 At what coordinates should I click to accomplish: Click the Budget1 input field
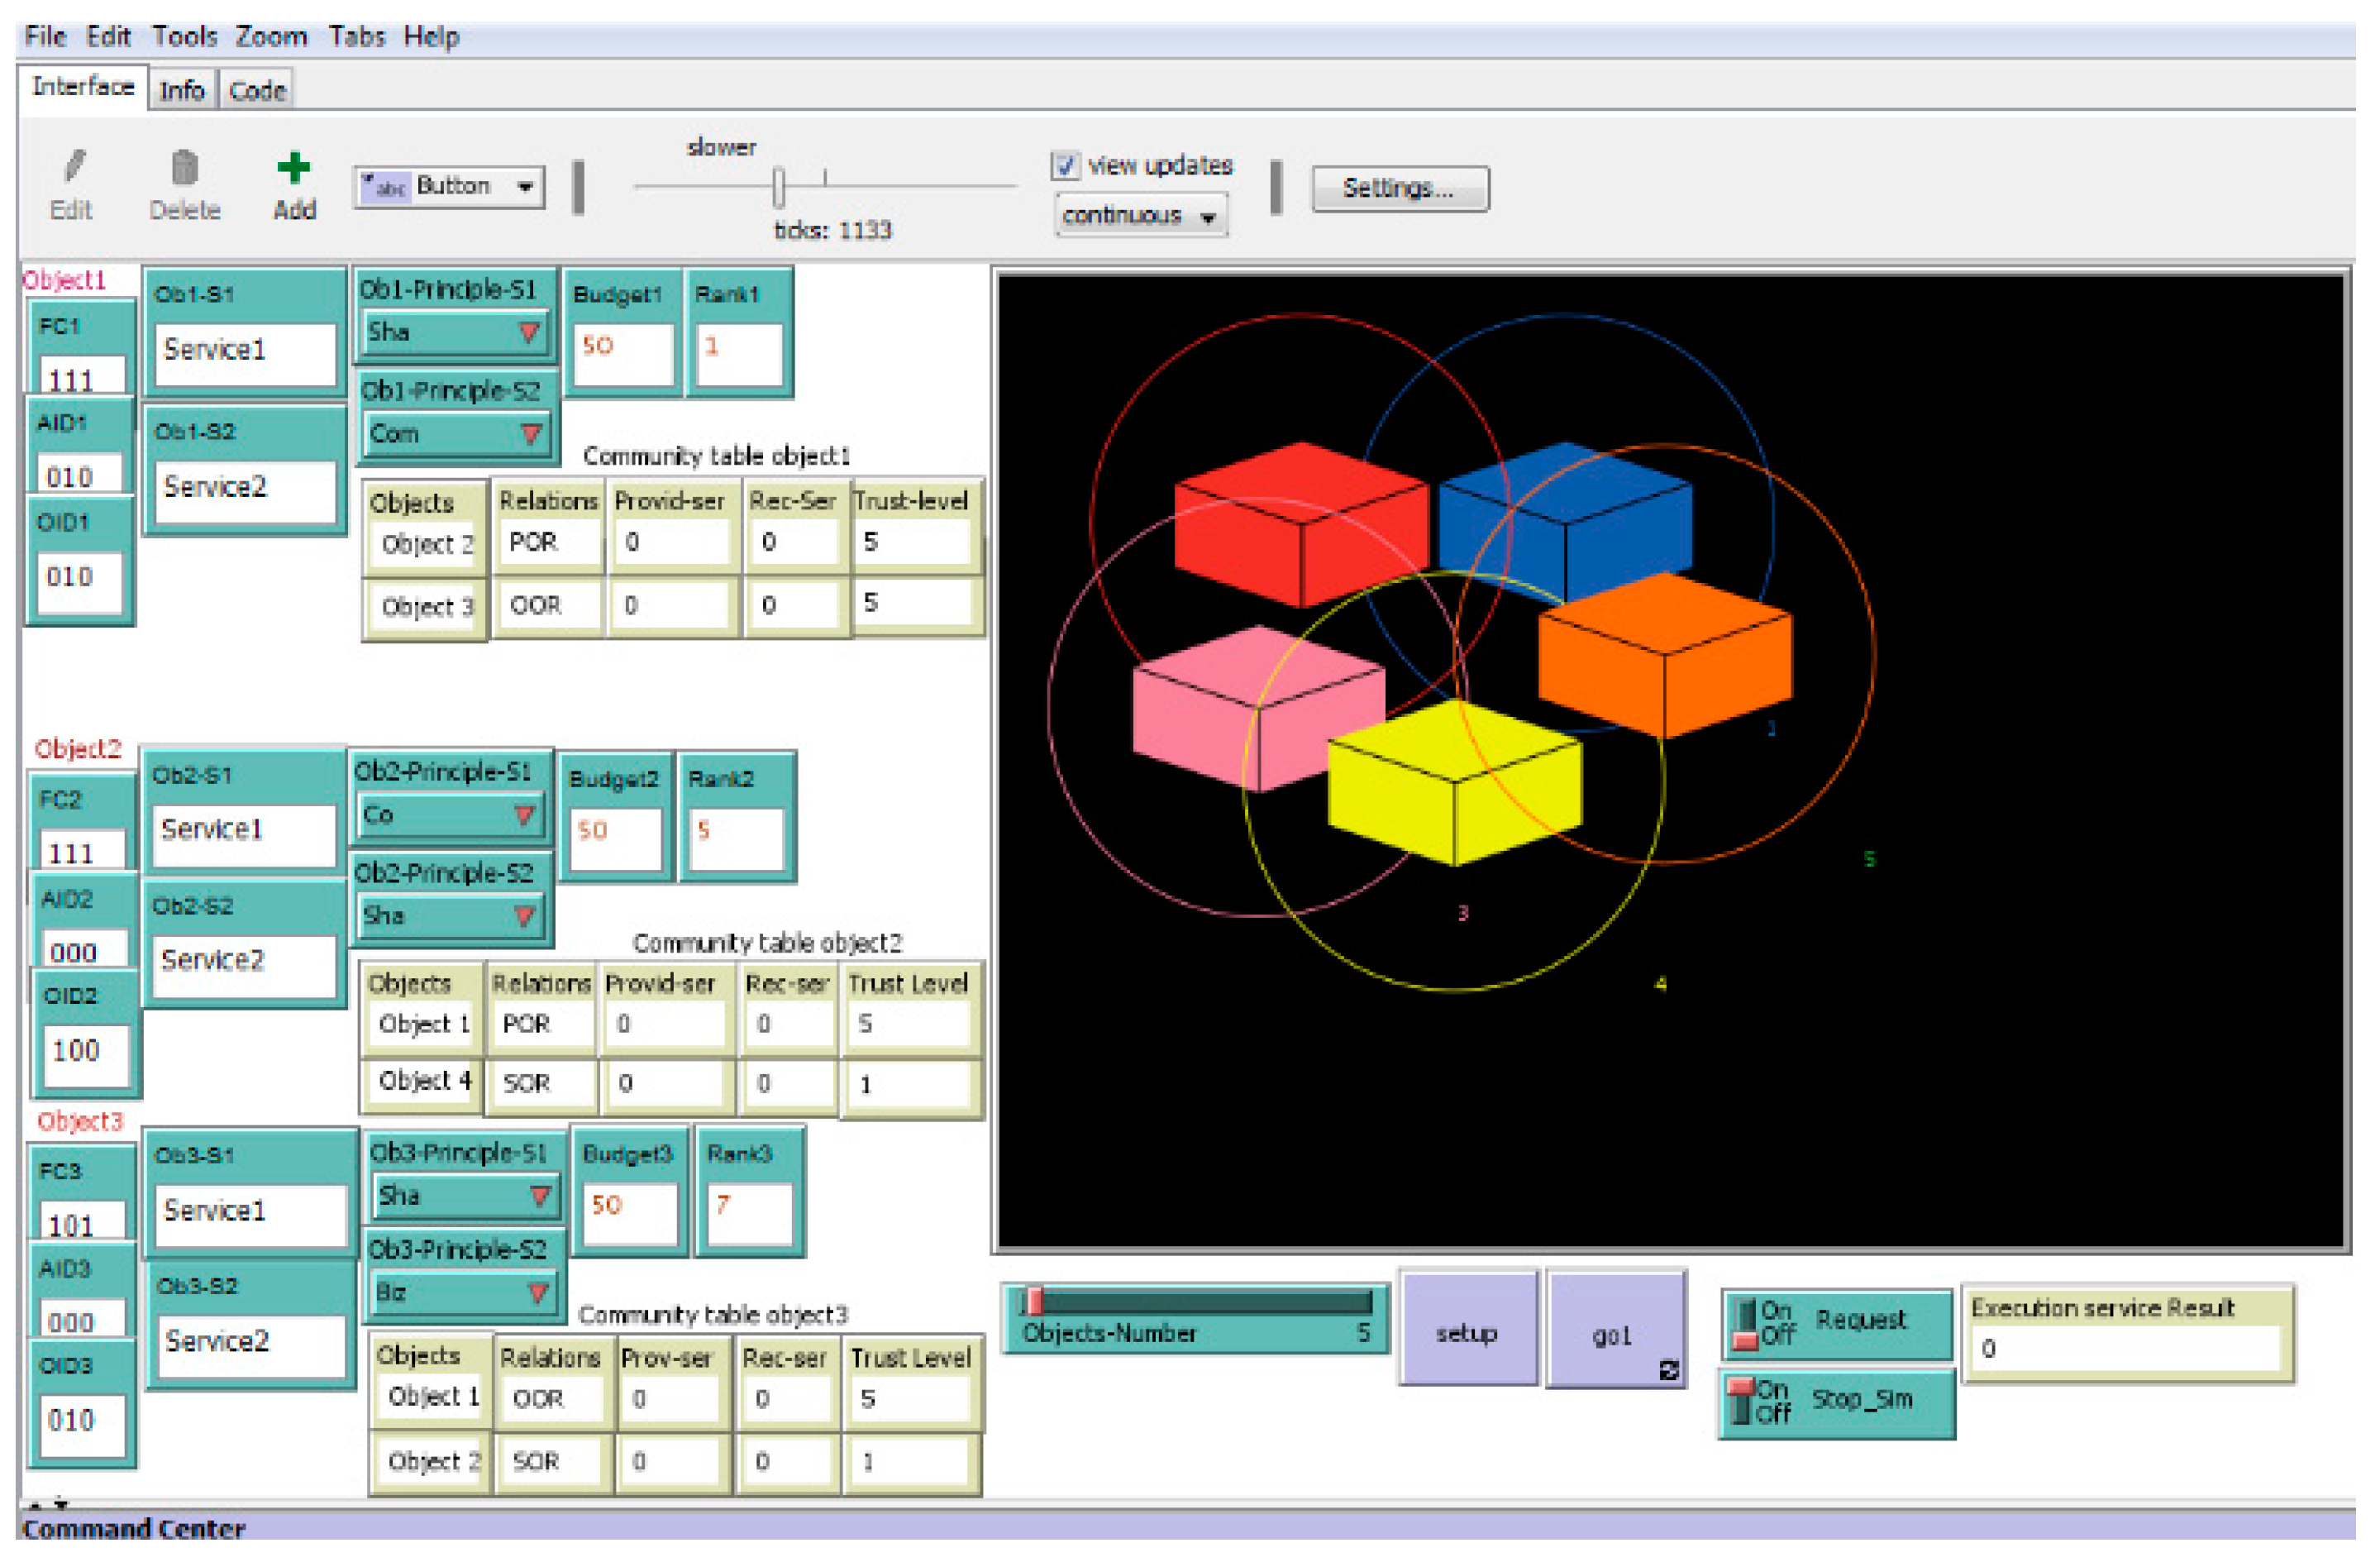pos(624,353)
